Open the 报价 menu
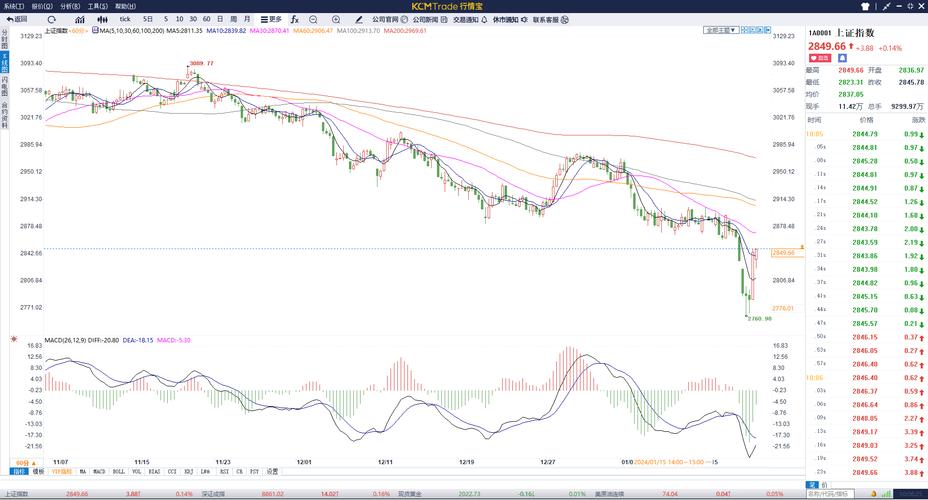Viewport: 928px width, 500px height. (x=42, y=6)
